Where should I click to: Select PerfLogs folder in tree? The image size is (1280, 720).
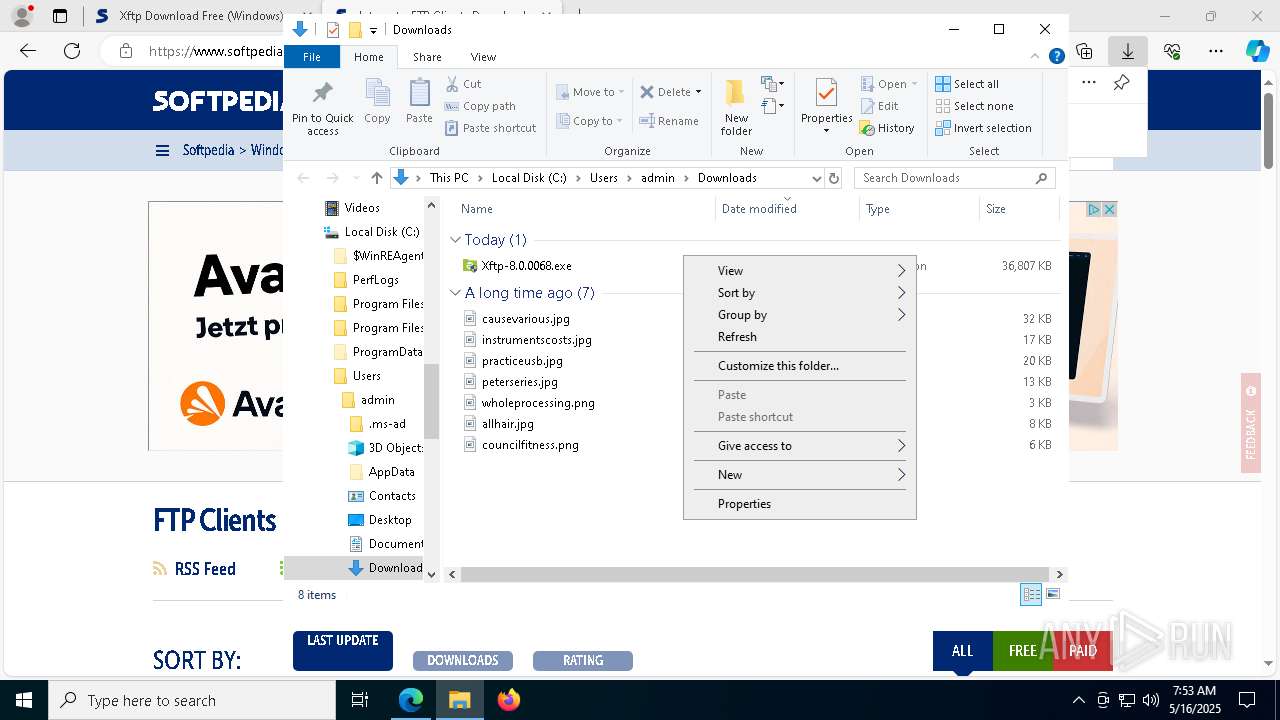375,280
